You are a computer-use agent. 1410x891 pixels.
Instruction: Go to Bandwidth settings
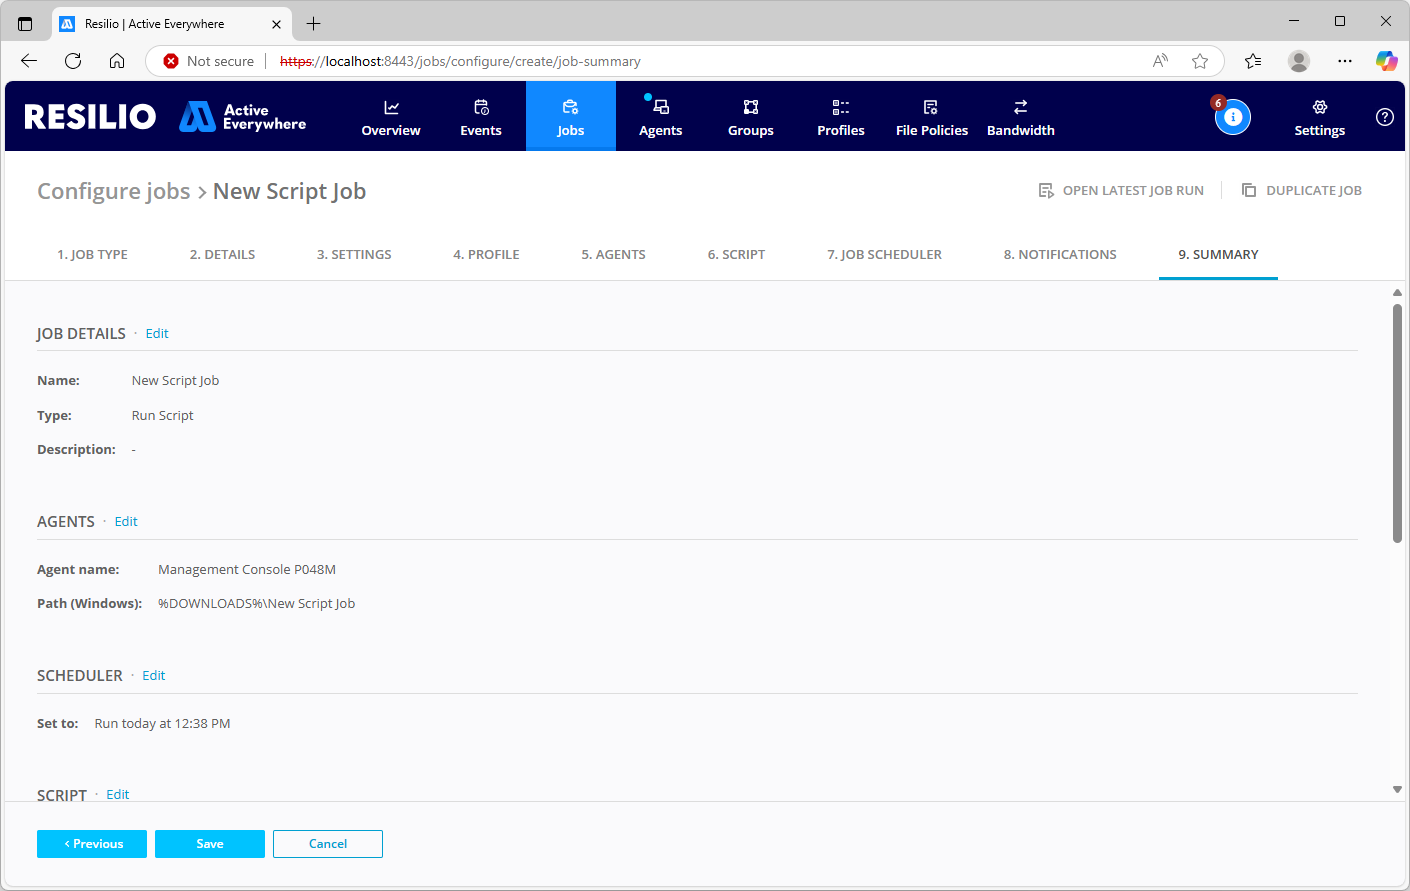(x=1020, y=117)
